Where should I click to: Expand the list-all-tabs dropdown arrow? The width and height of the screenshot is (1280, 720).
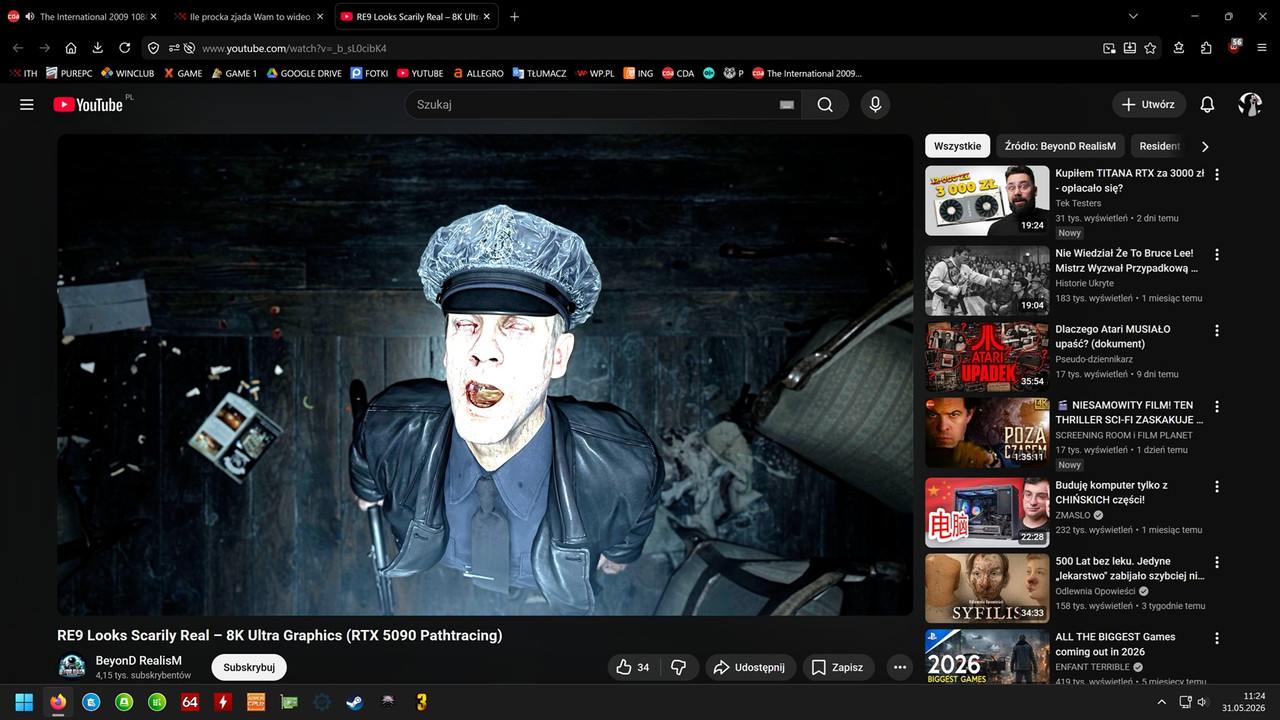click(x=1133, y=16)
